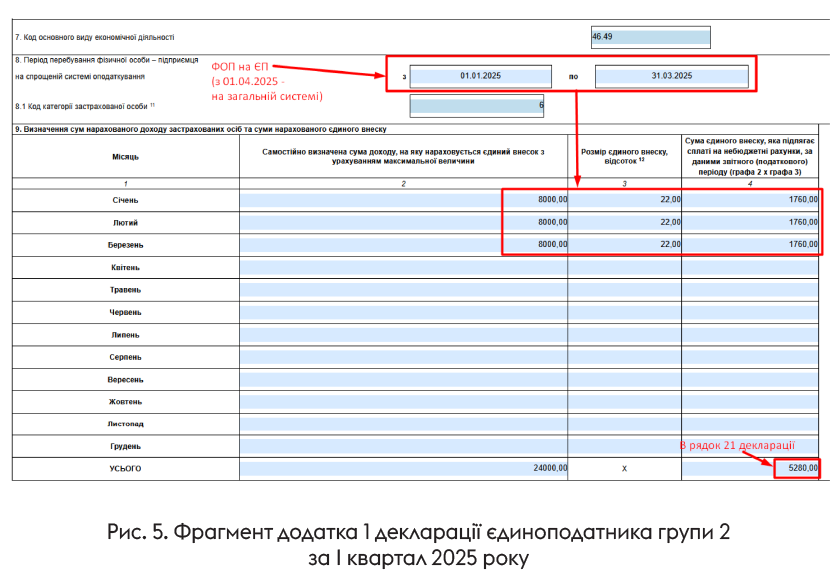
Task: Click the empty Липень contribution rate cell
Action: point(625,335)
